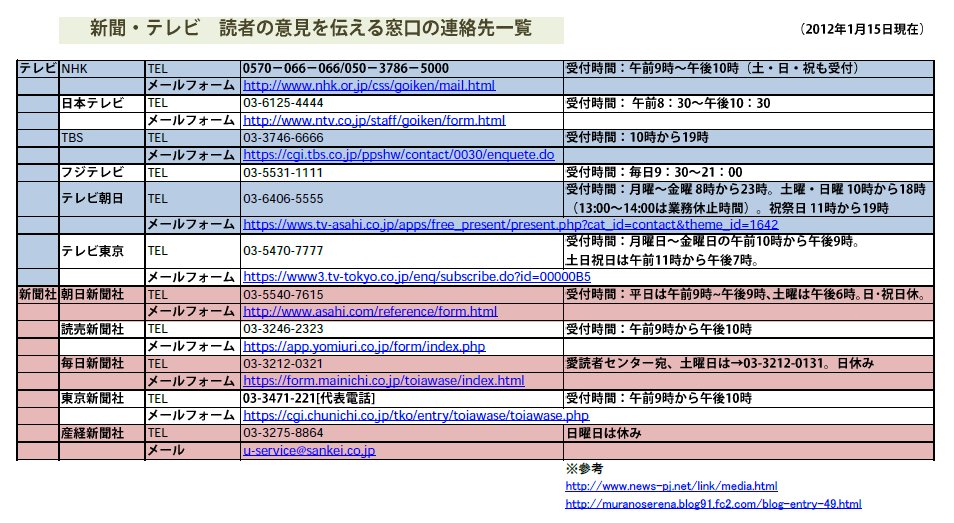
Task: Click the title 新聞・テレビ 読者の意見を伝える窓口の連絡先一覧
Action: (x=311, y=29)
